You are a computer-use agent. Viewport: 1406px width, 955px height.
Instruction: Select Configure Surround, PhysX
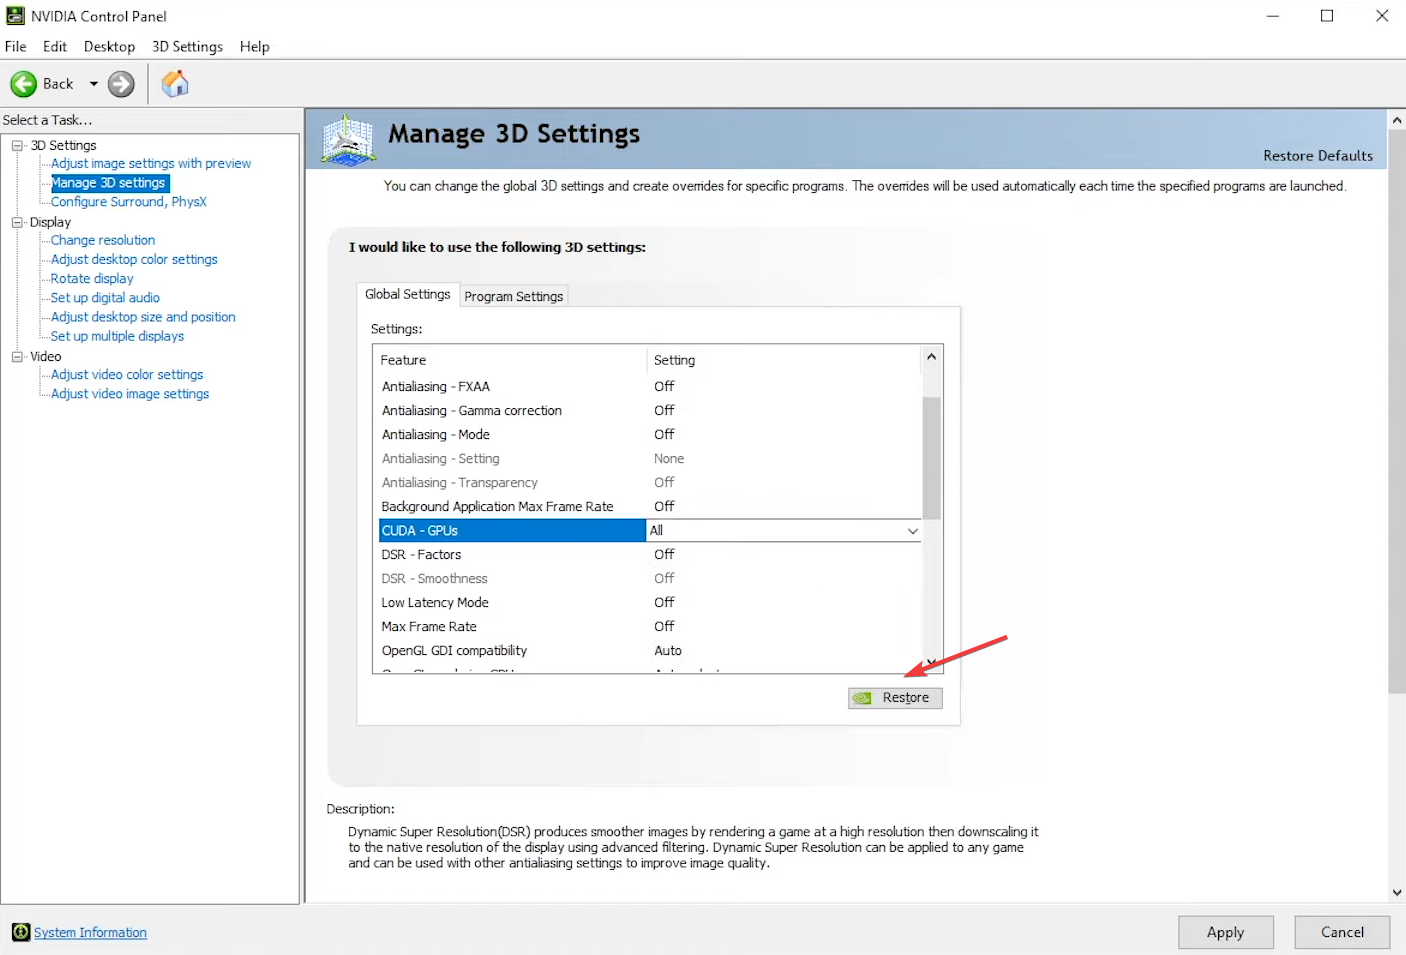[129, 202]
